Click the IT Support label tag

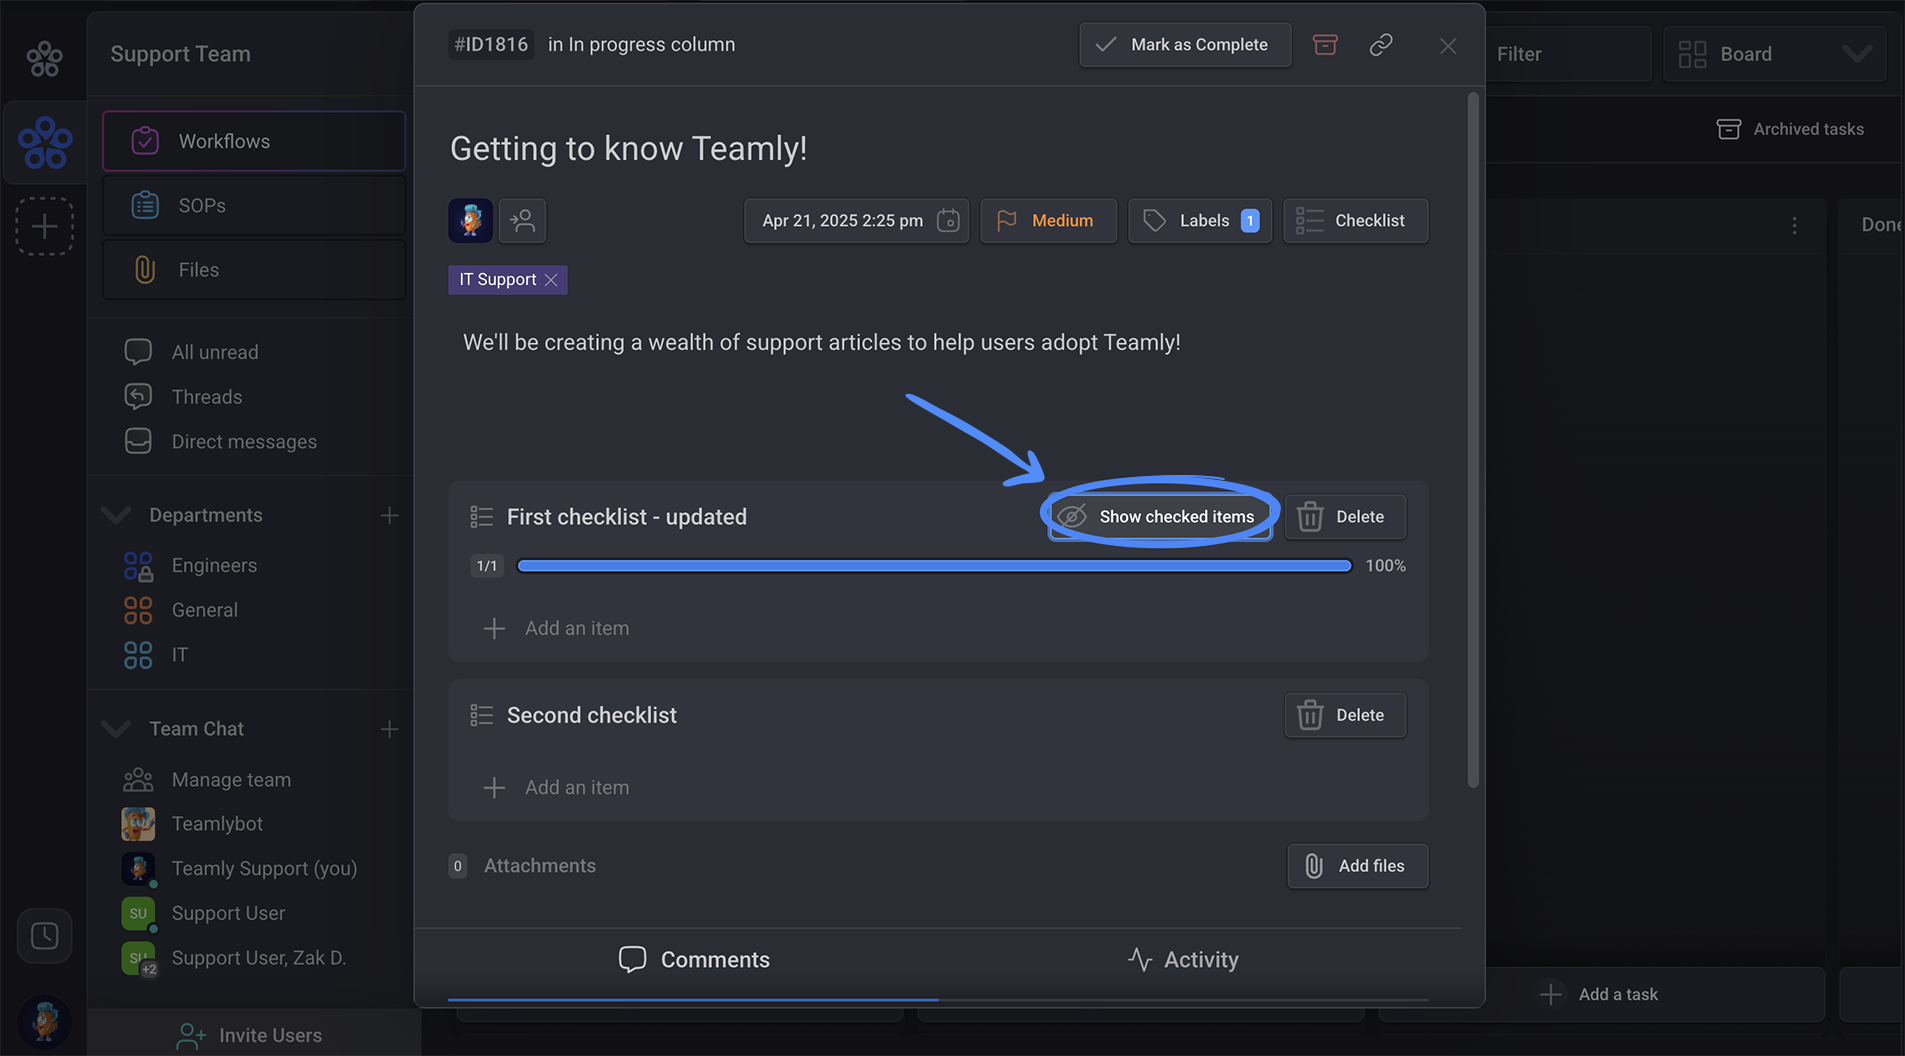[497, 280]
